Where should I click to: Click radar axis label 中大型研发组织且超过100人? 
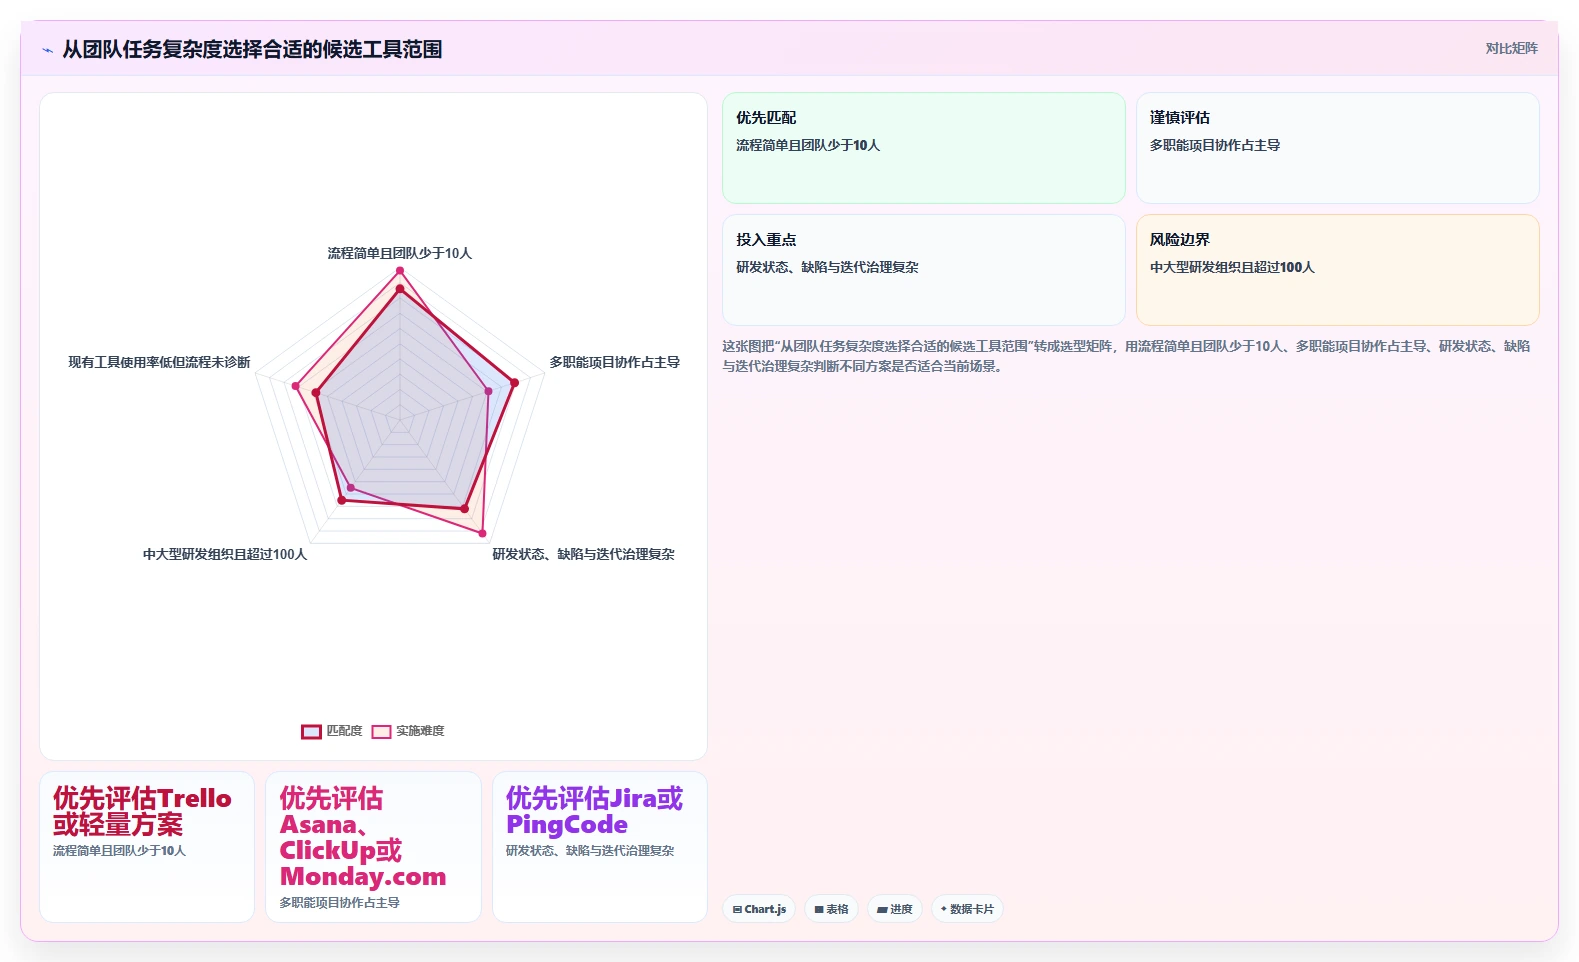tap(225, 554)
